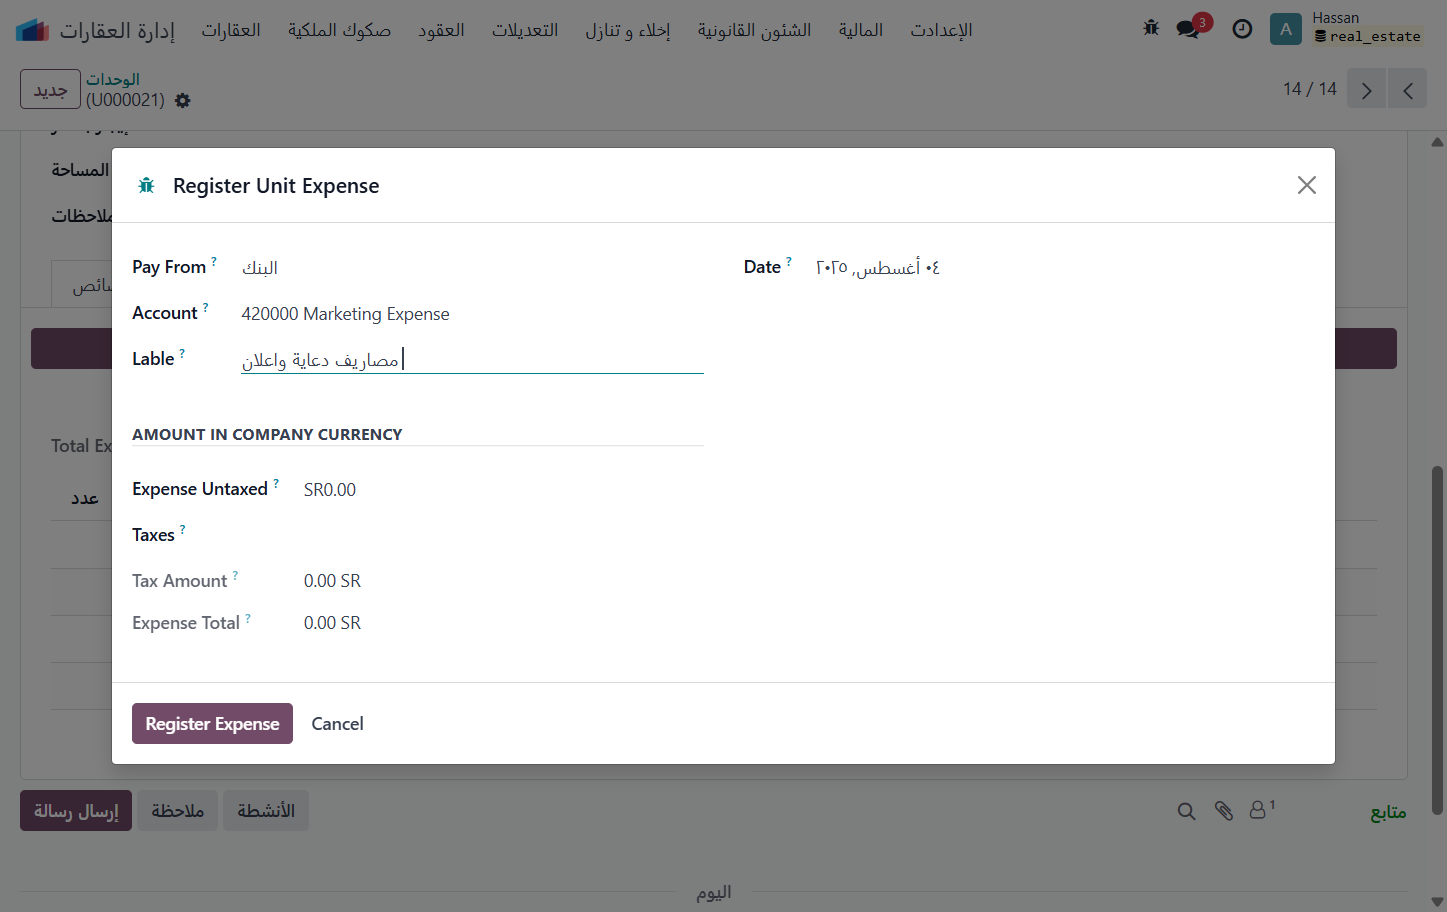
Task: Click the إرسال رسالة send message button
Action: pos(76,811)
